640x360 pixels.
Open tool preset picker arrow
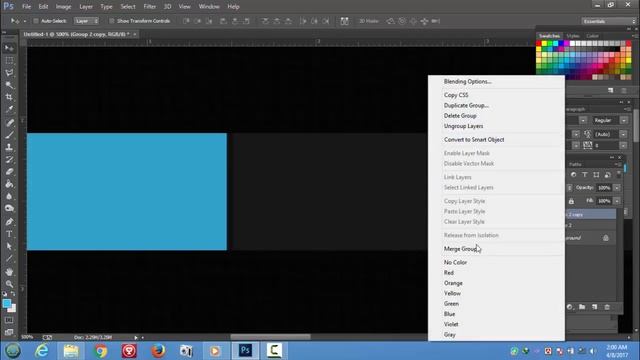coord(24,21)
